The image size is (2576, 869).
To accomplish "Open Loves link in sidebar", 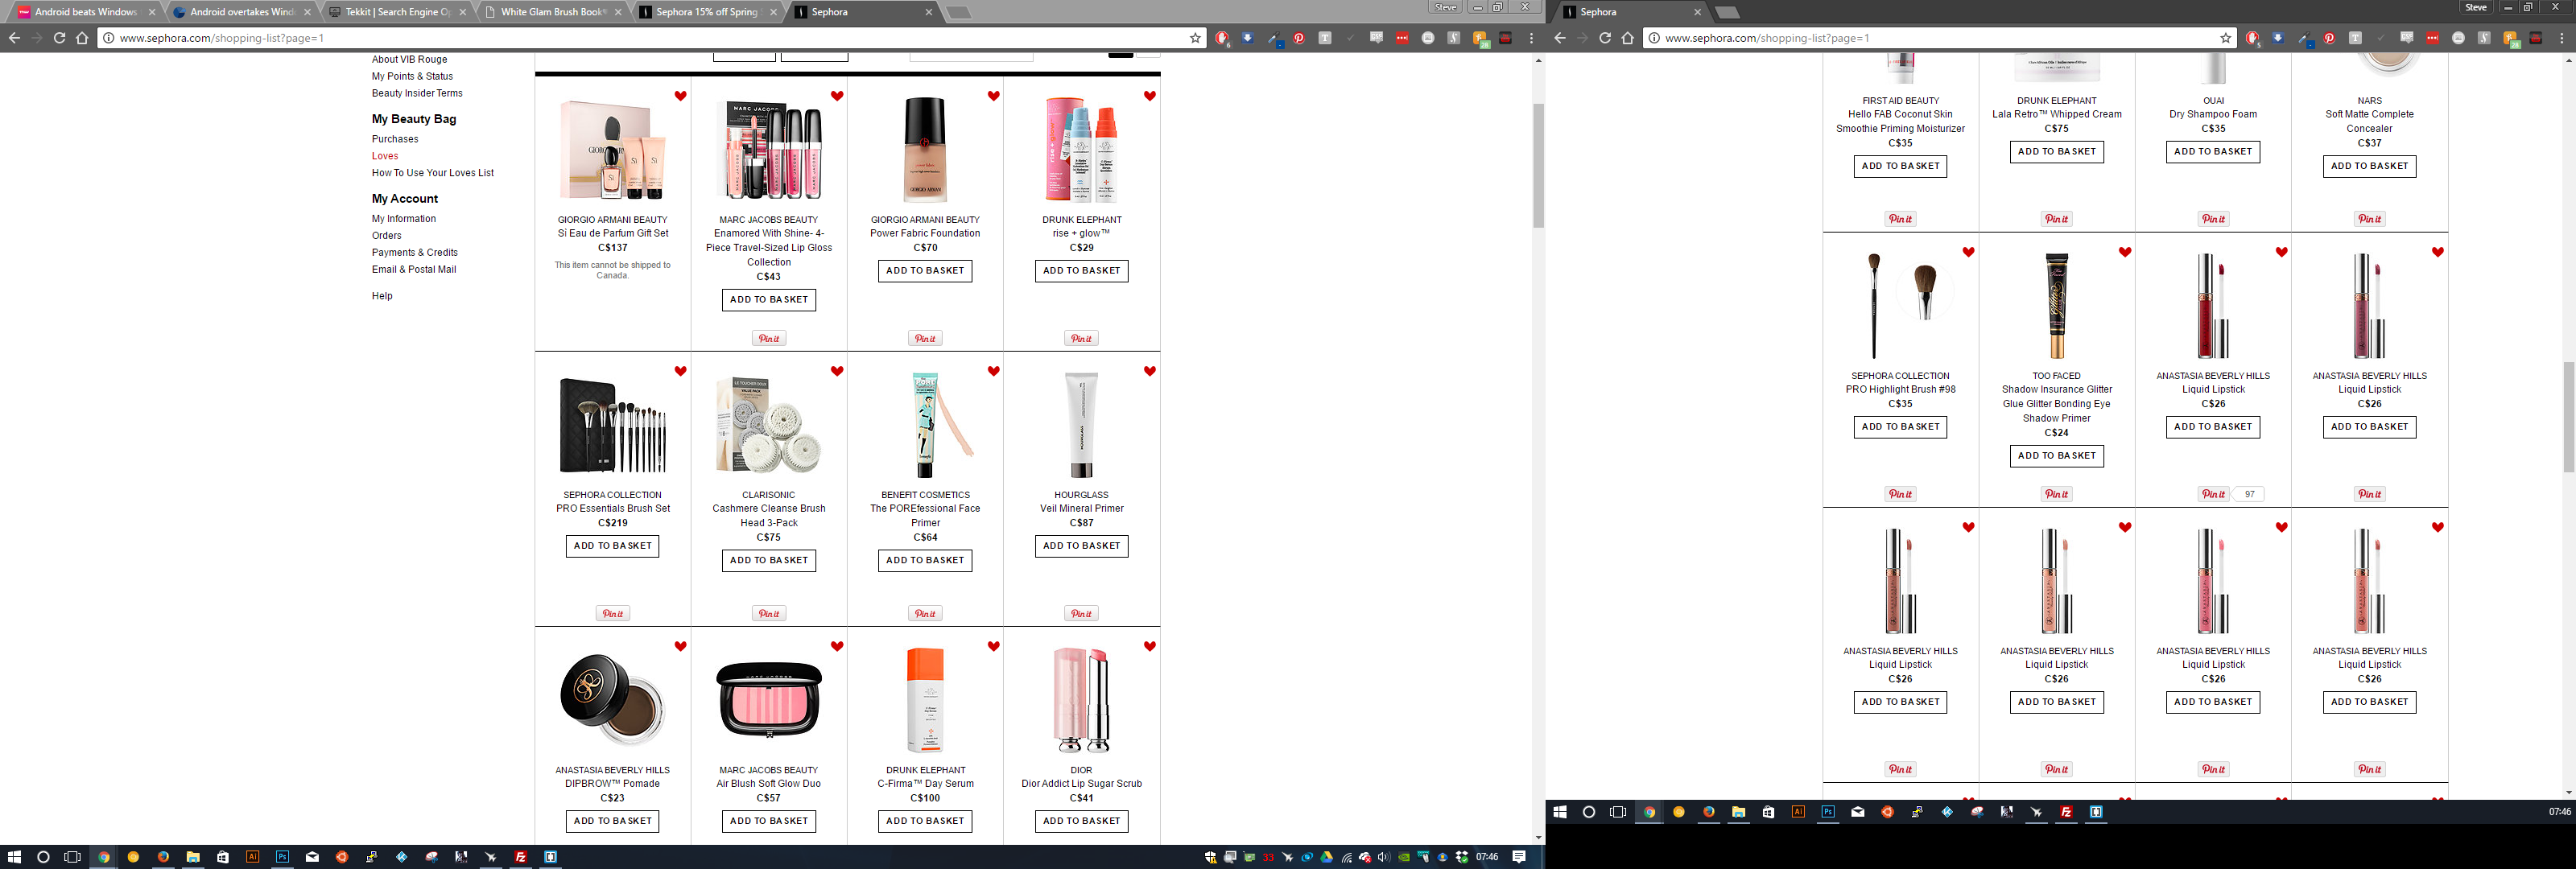I will pyautogui.click(x=385, y=156).
